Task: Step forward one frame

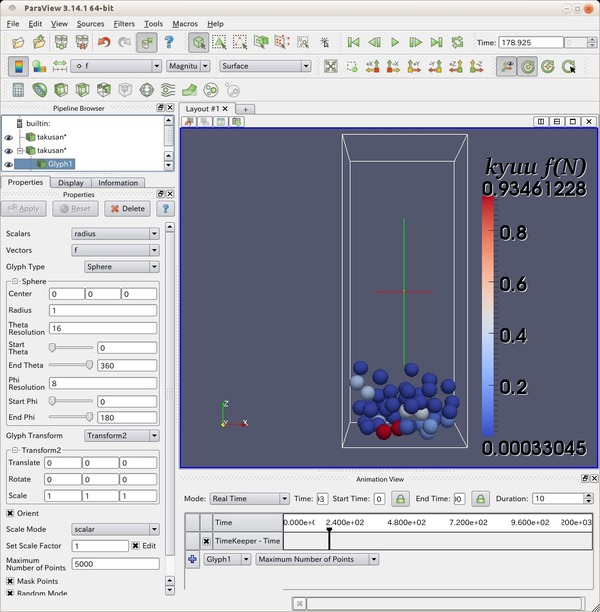Action: (x=415, y=42)
